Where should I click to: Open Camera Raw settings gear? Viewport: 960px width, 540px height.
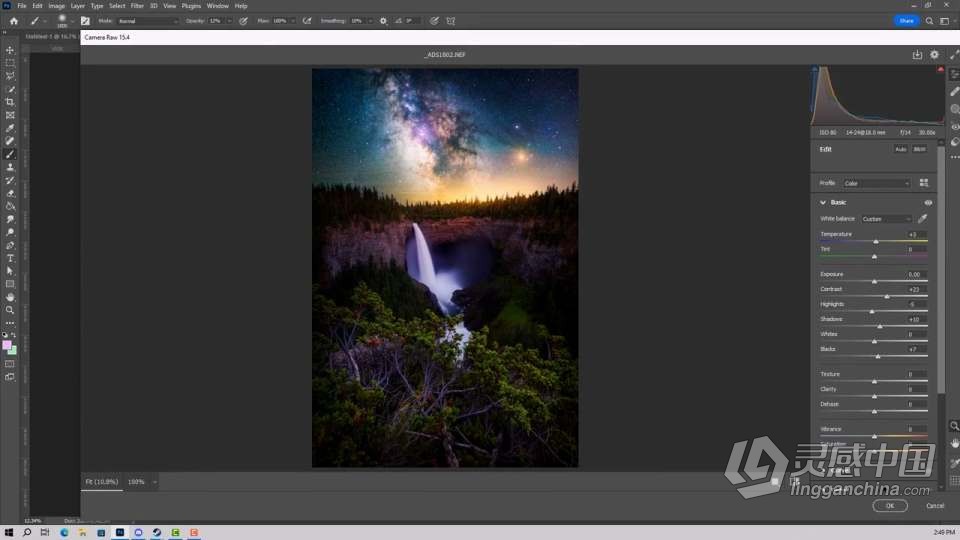coord(934,55)
